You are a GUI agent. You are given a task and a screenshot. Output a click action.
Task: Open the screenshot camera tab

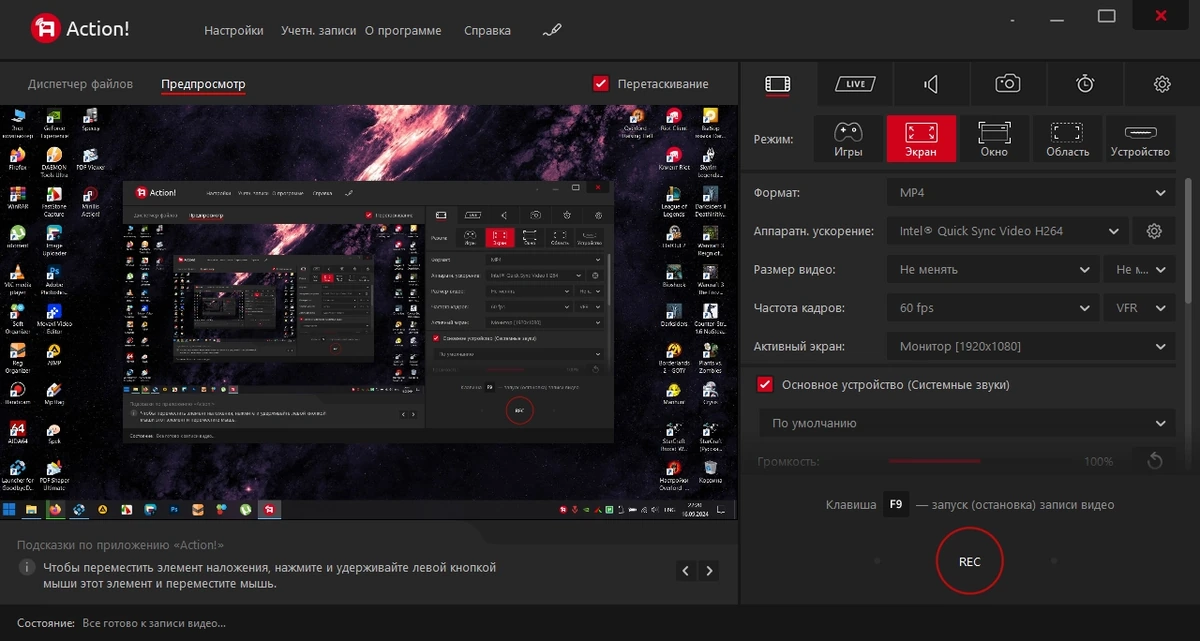pos(1008,84)
